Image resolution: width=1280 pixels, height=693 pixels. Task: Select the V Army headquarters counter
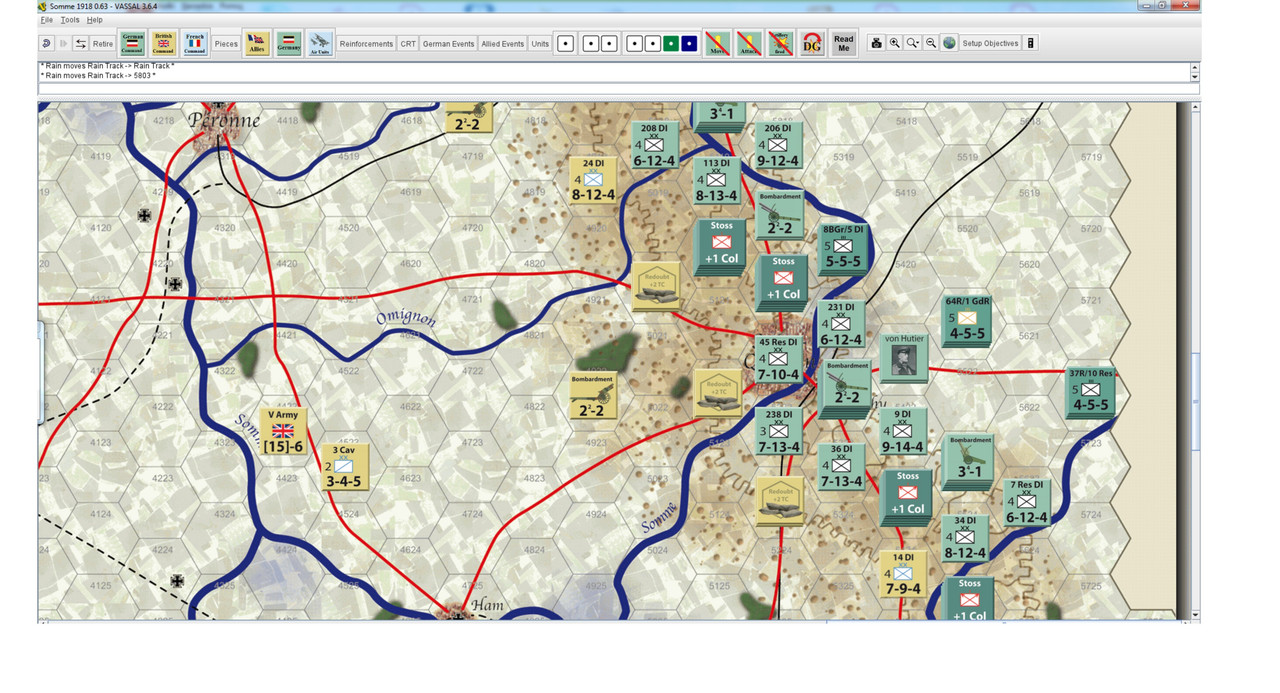(283, 432)
